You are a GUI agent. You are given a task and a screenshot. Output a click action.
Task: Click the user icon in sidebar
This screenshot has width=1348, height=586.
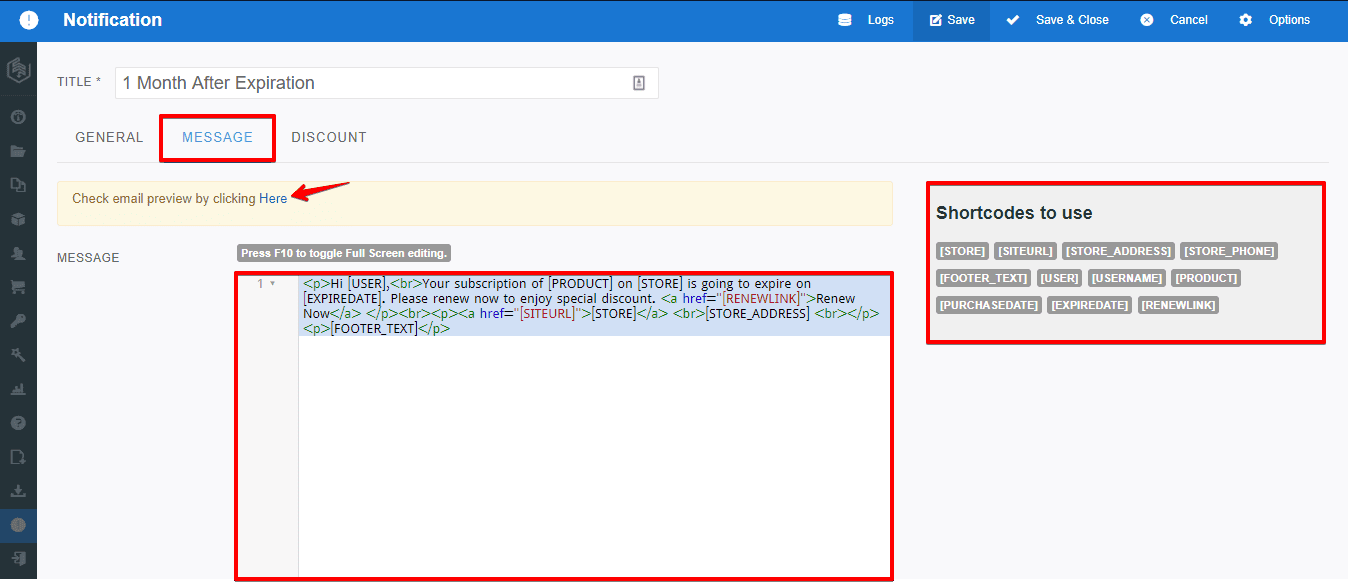click(x=17, y=253)
